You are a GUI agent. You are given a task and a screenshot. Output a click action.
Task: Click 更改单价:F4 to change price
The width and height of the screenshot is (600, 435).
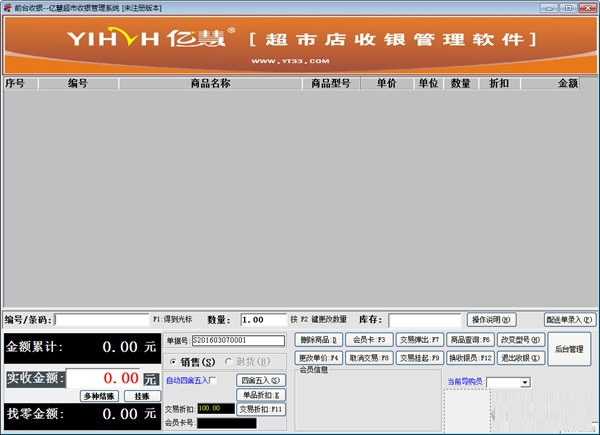pos(318,358)
